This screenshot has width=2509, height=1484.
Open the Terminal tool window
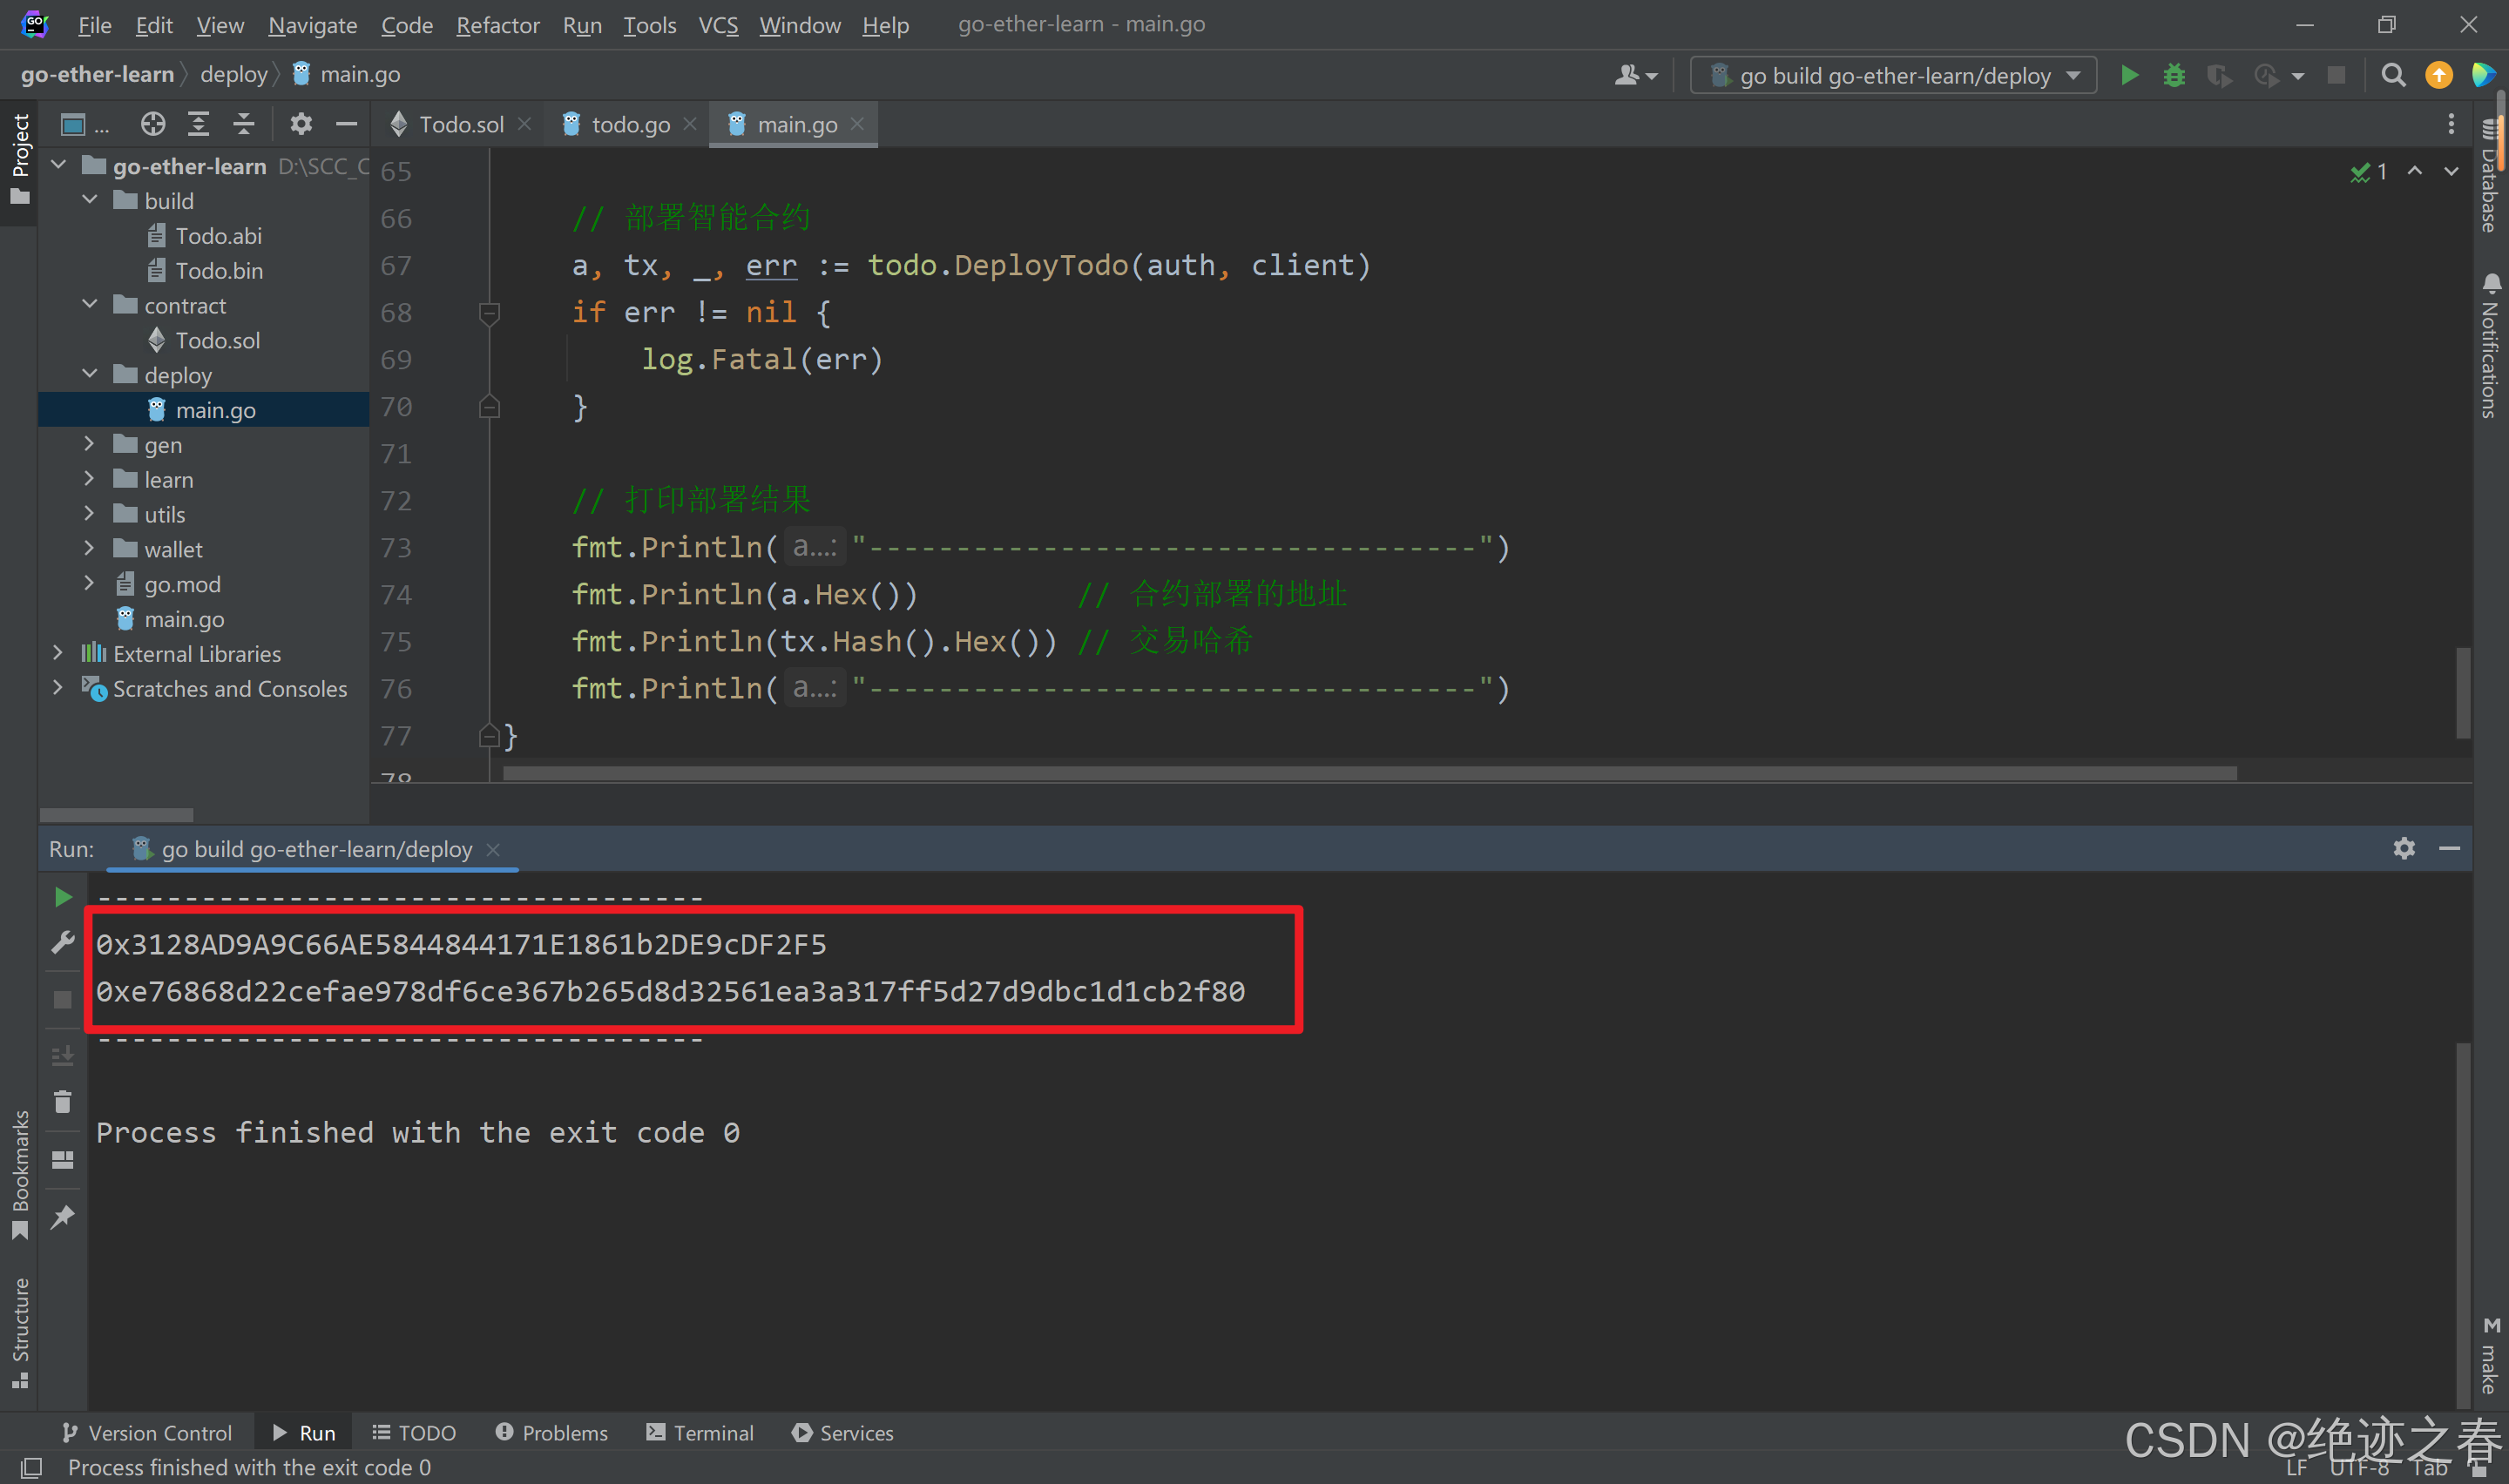[699, 1433]
